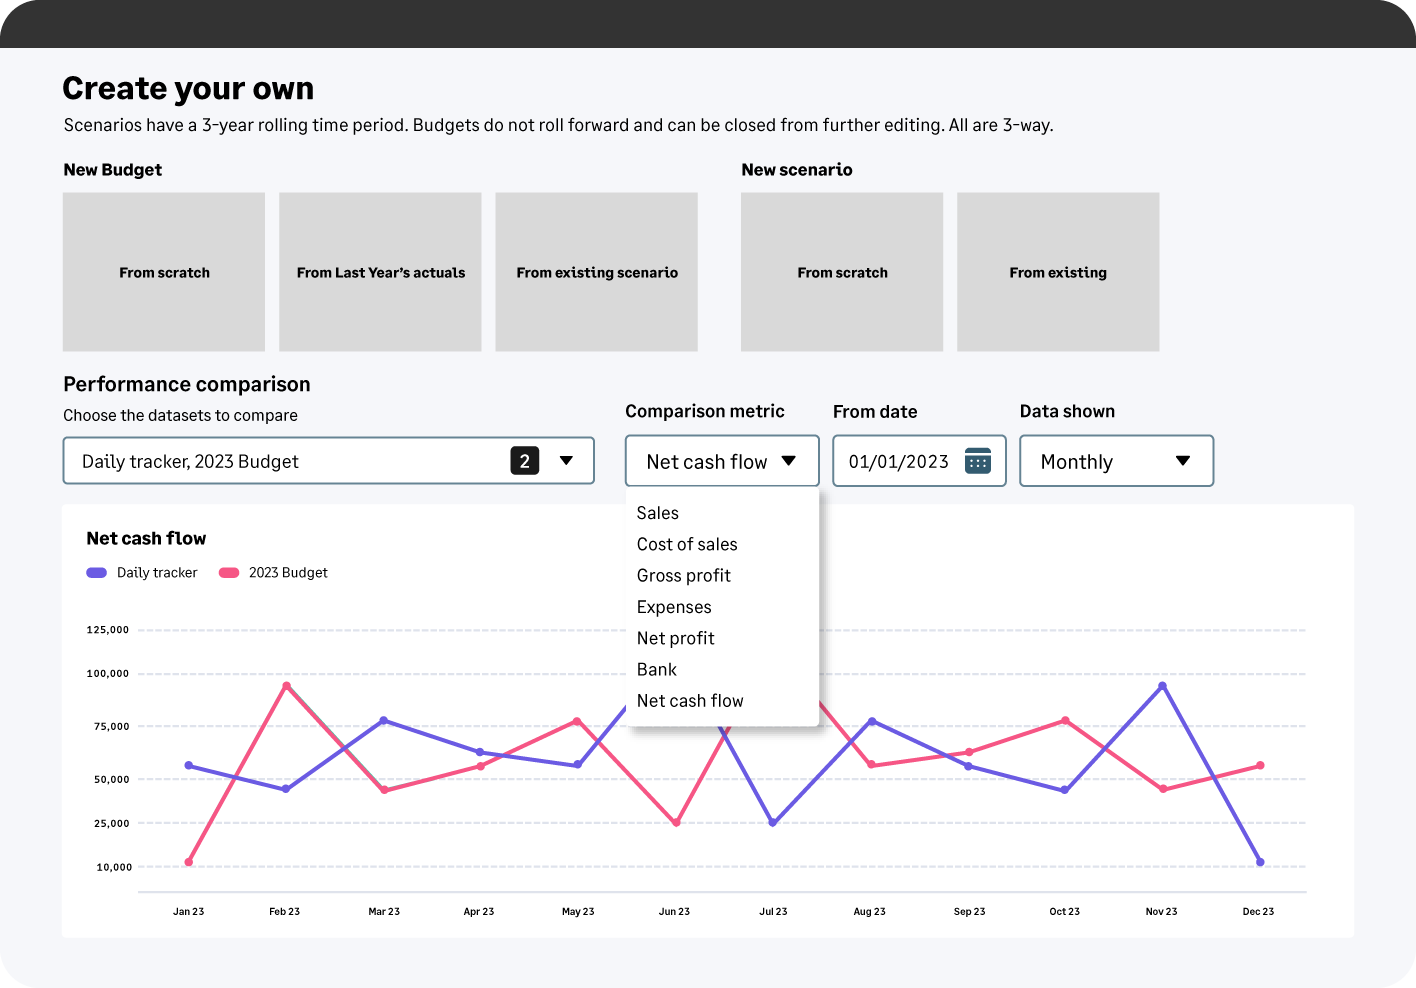Click the 2023 Budget Feb 23 peak point

[286, 686]
